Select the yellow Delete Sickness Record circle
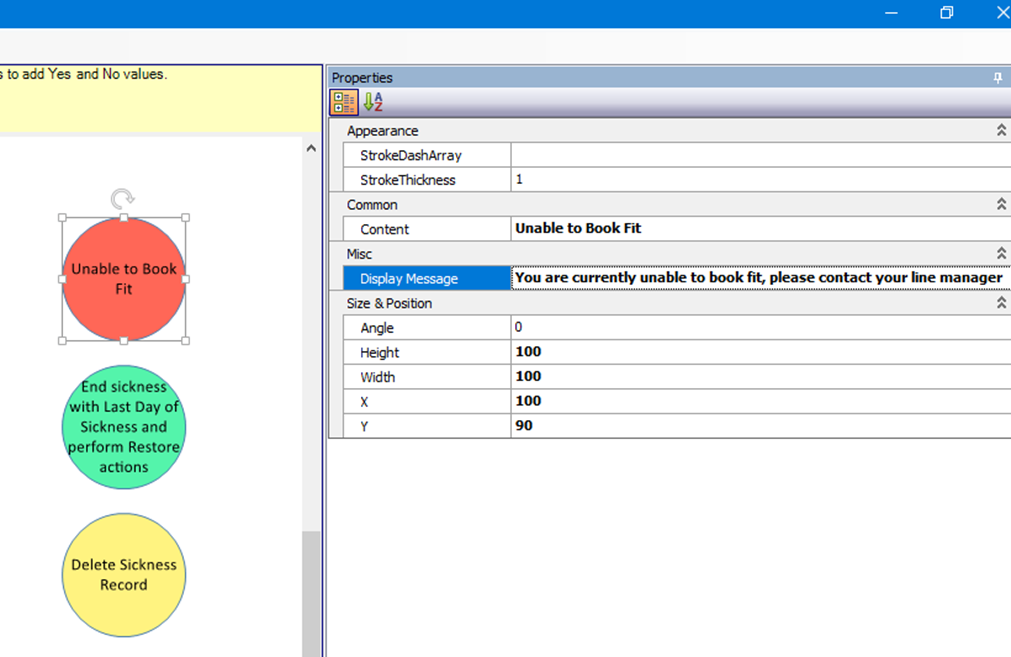 (124, 575)
